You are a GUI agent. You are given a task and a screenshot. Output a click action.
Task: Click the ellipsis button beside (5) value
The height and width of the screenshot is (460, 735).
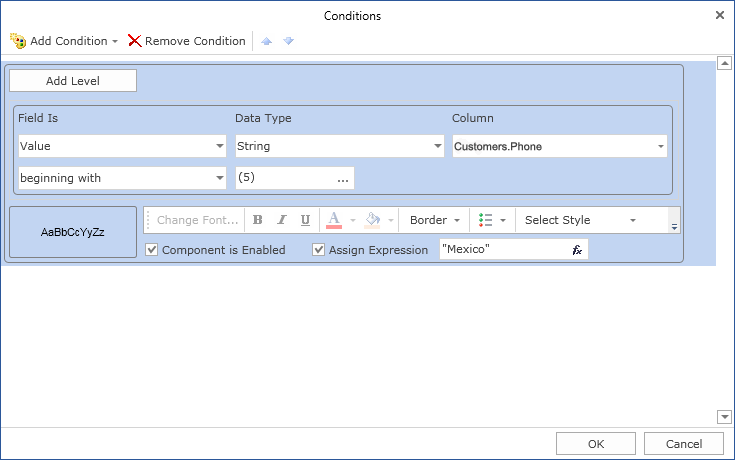(343, 178)
